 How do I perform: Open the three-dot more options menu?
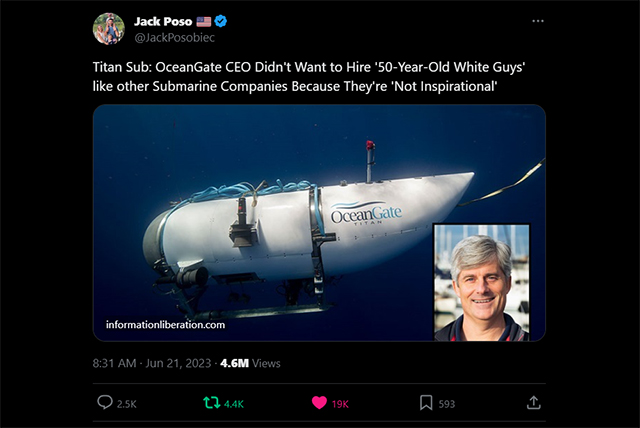[538, 21]
